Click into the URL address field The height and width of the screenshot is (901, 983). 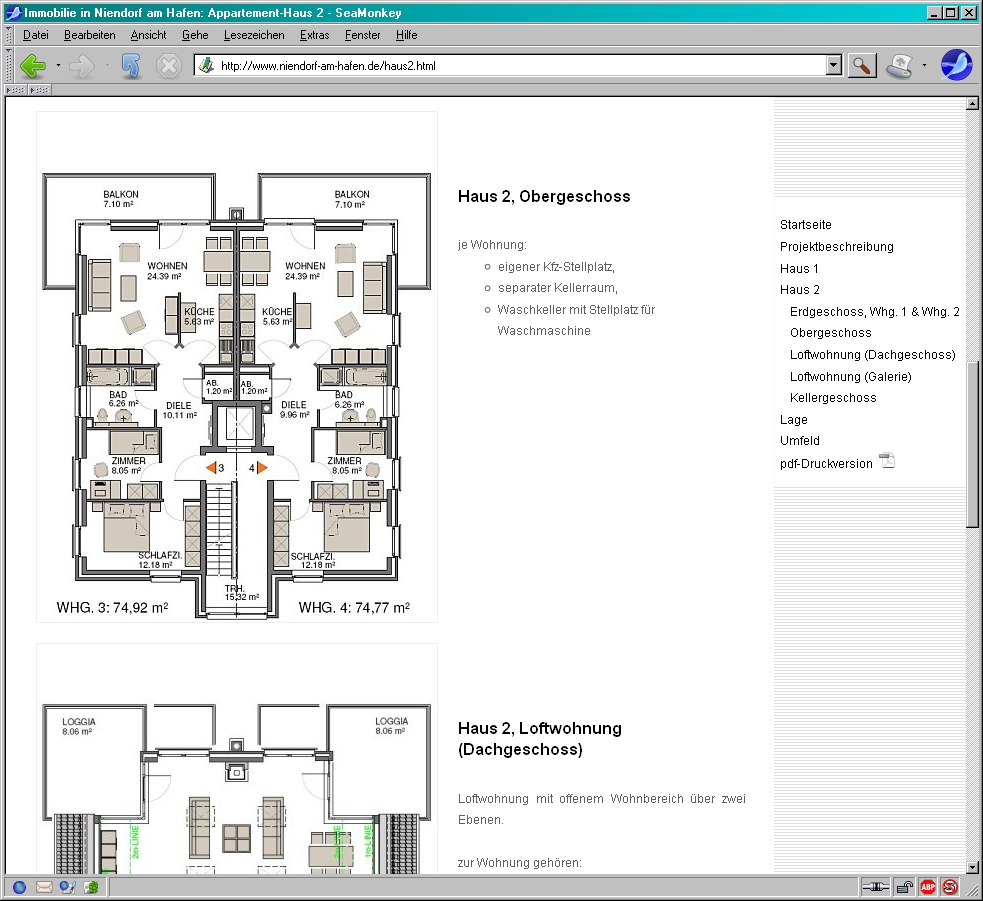point(520,66)
